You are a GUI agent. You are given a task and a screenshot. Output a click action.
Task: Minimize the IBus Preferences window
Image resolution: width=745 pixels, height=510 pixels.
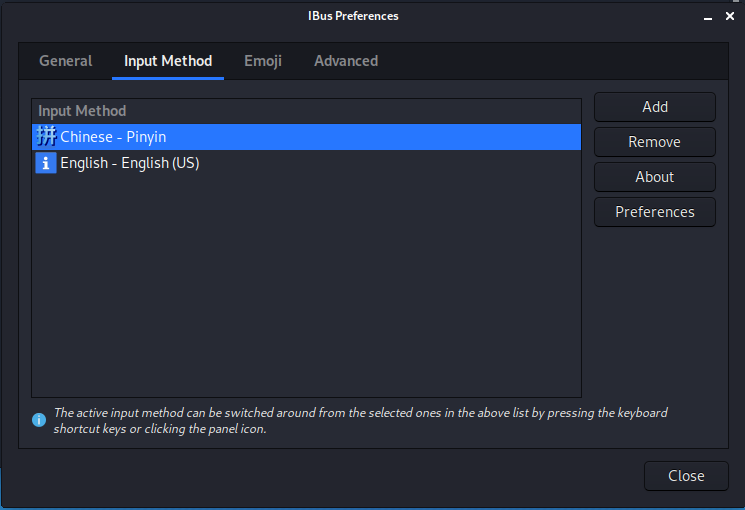708,17
